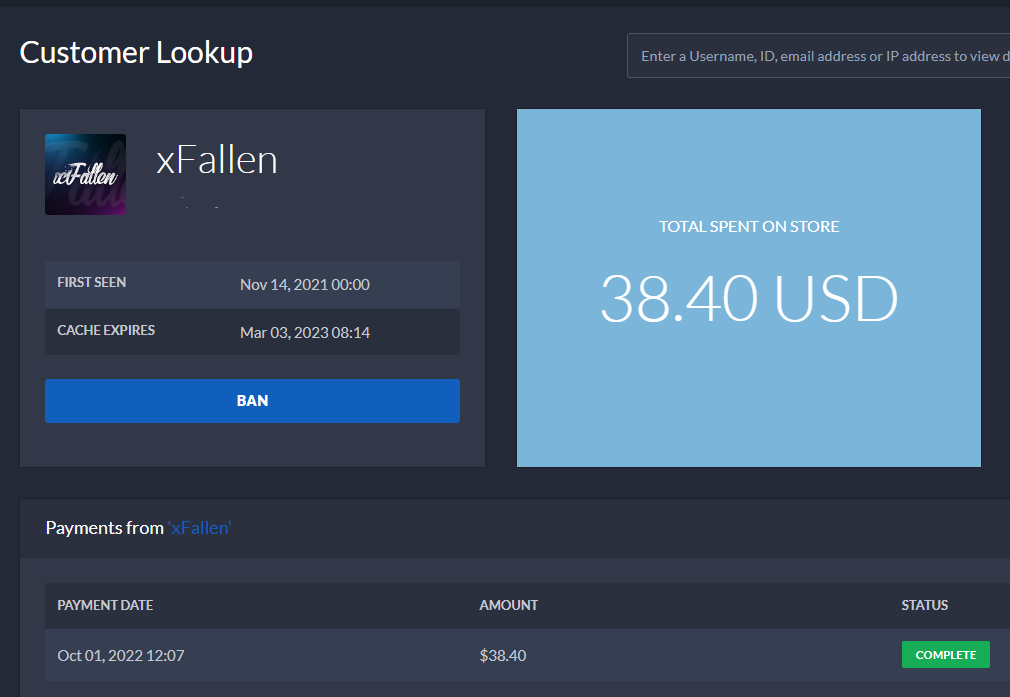Select the $38.40 amount cell

502,655
